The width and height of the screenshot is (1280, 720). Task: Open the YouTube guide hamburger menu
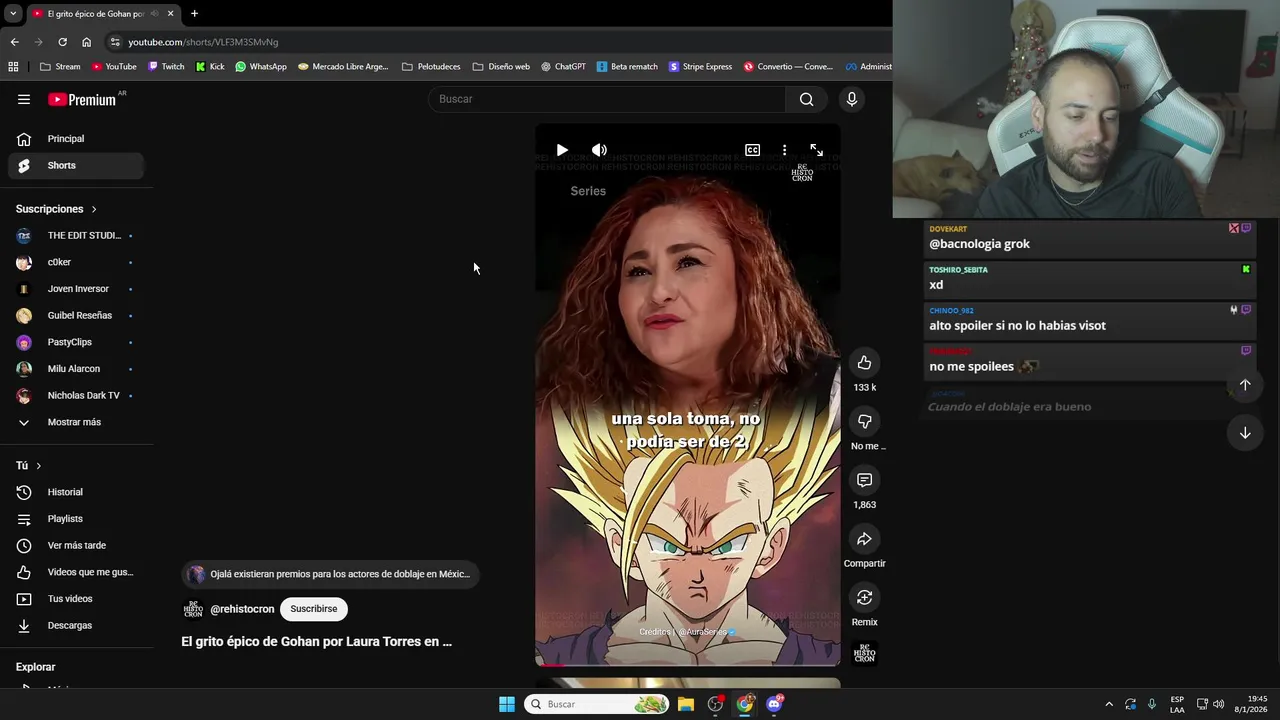(24, 99)
